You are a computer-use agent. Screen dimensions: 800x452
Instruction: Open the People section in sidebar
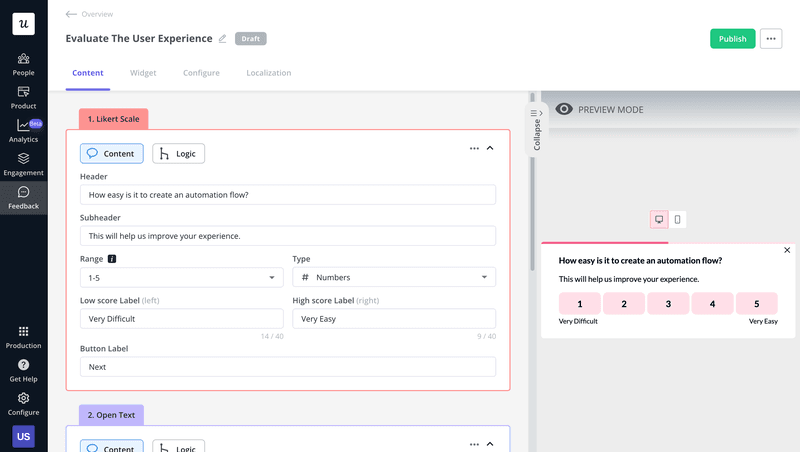(x=23, y=65)
